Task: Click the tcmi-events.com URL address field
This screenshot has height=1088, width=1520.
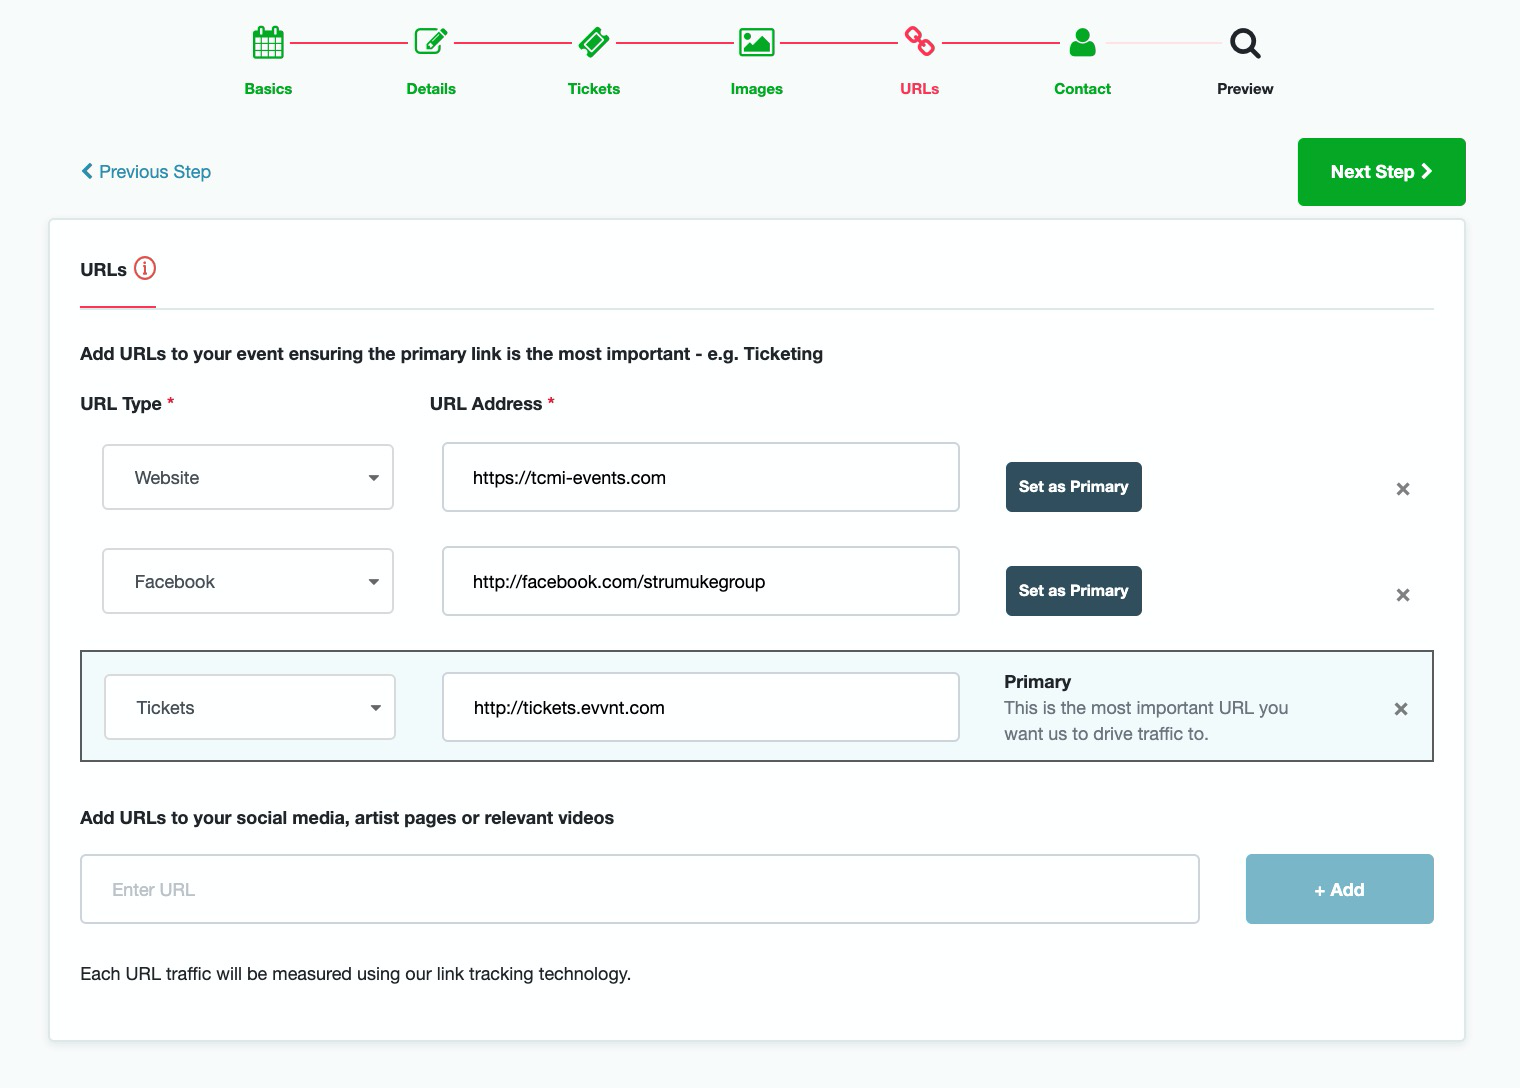Action: pyautogui.click(x=701, y=477)
